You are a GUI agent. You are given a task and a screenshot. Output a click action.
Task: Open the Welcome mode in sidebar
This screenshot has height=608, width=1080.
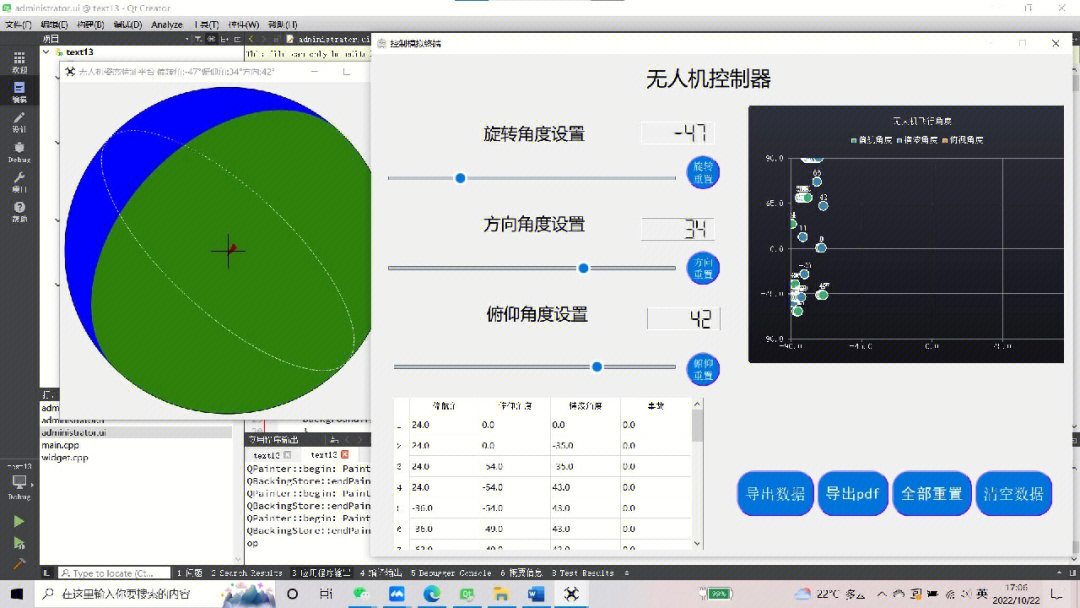[19, 62]
